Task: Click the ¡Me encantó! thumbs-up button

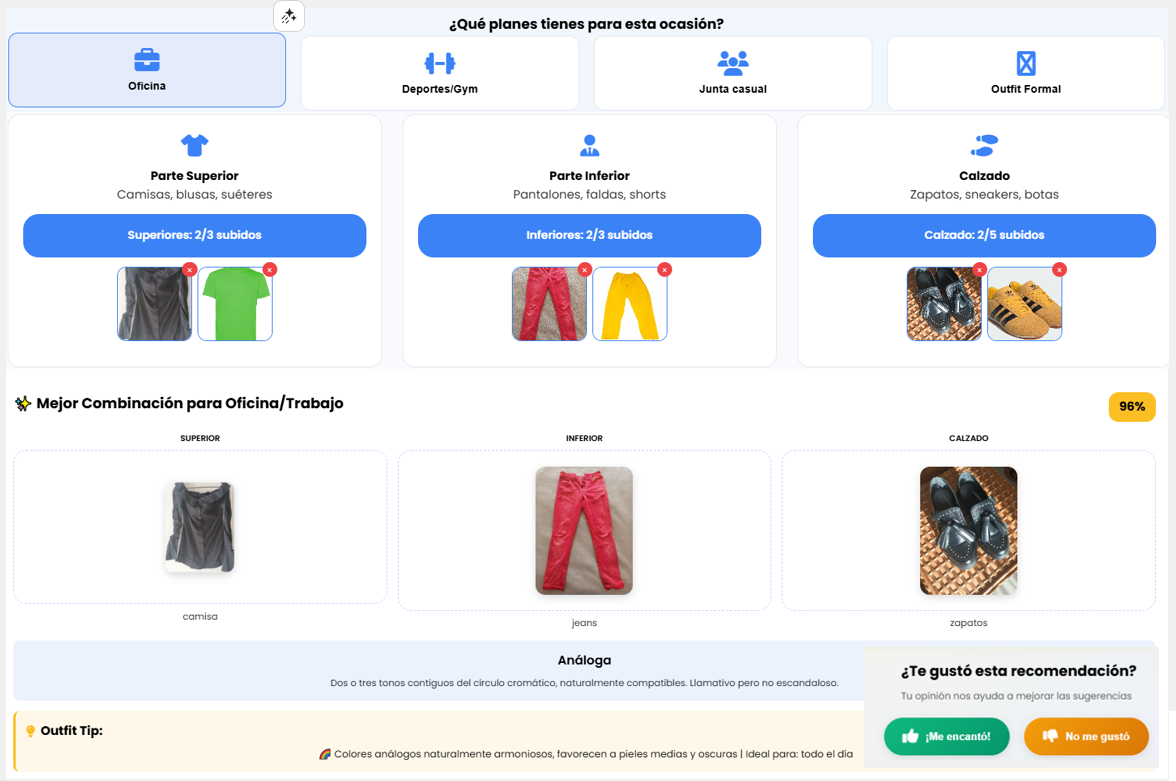Action: coord(946,737)
